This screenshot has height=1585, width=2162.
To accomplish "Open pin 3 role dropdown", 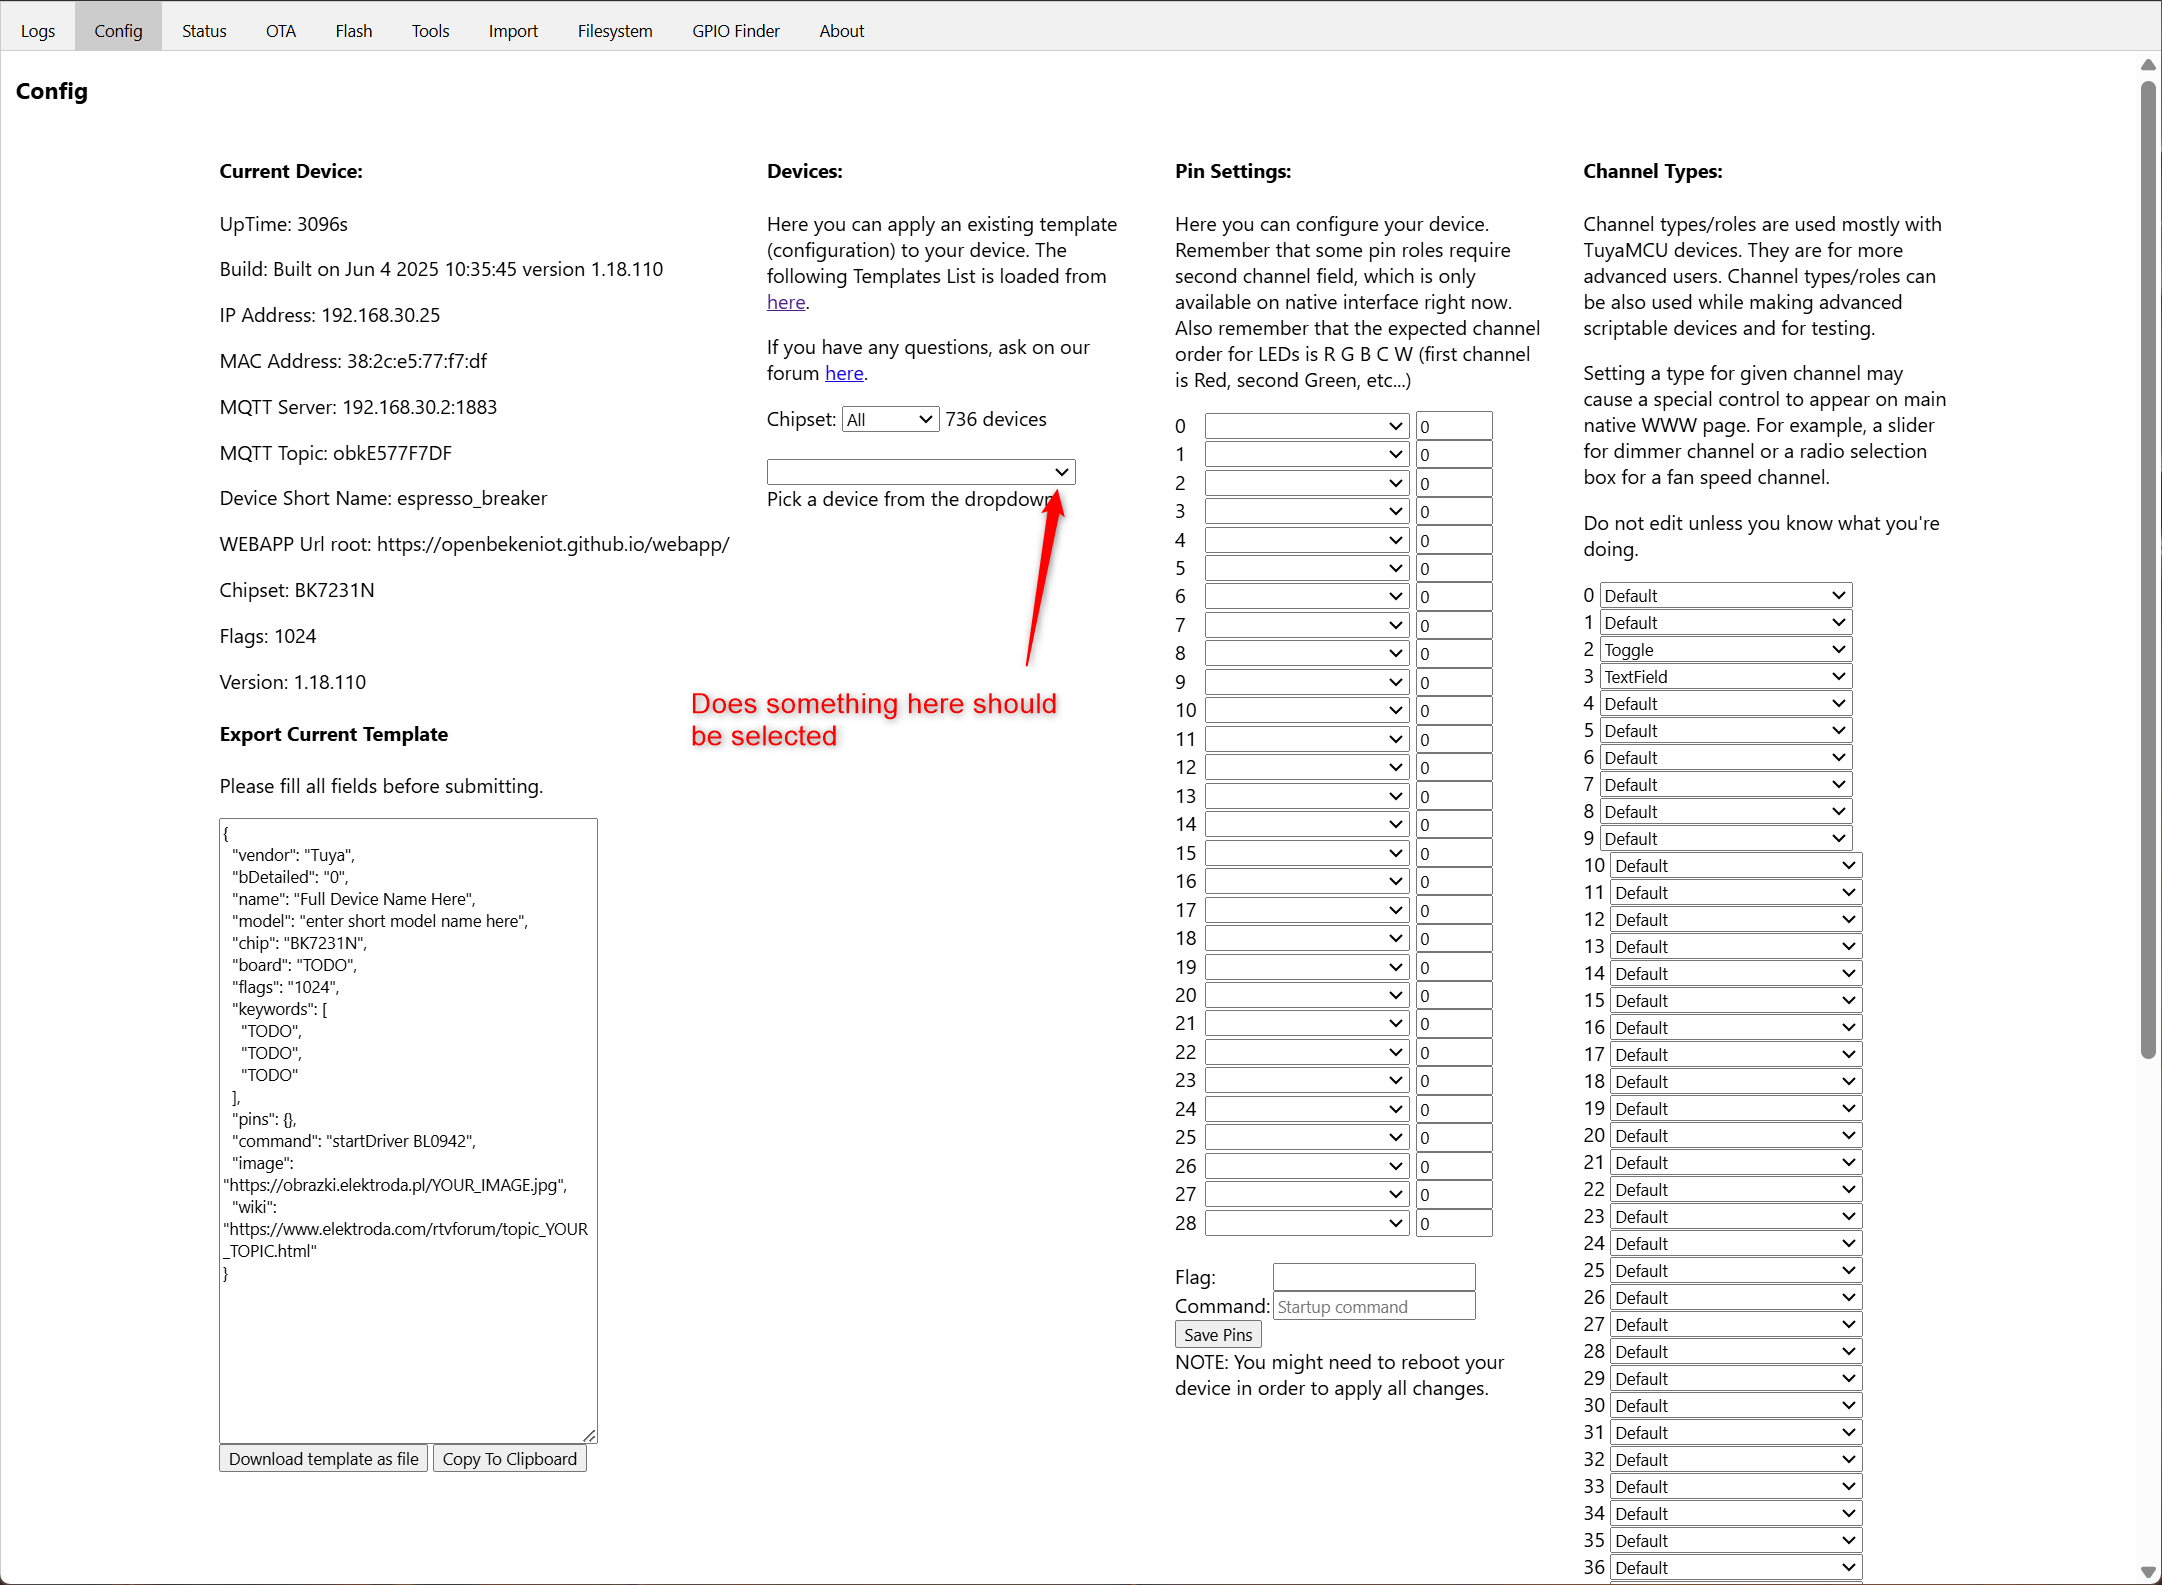I will [x=1307, y=511].
